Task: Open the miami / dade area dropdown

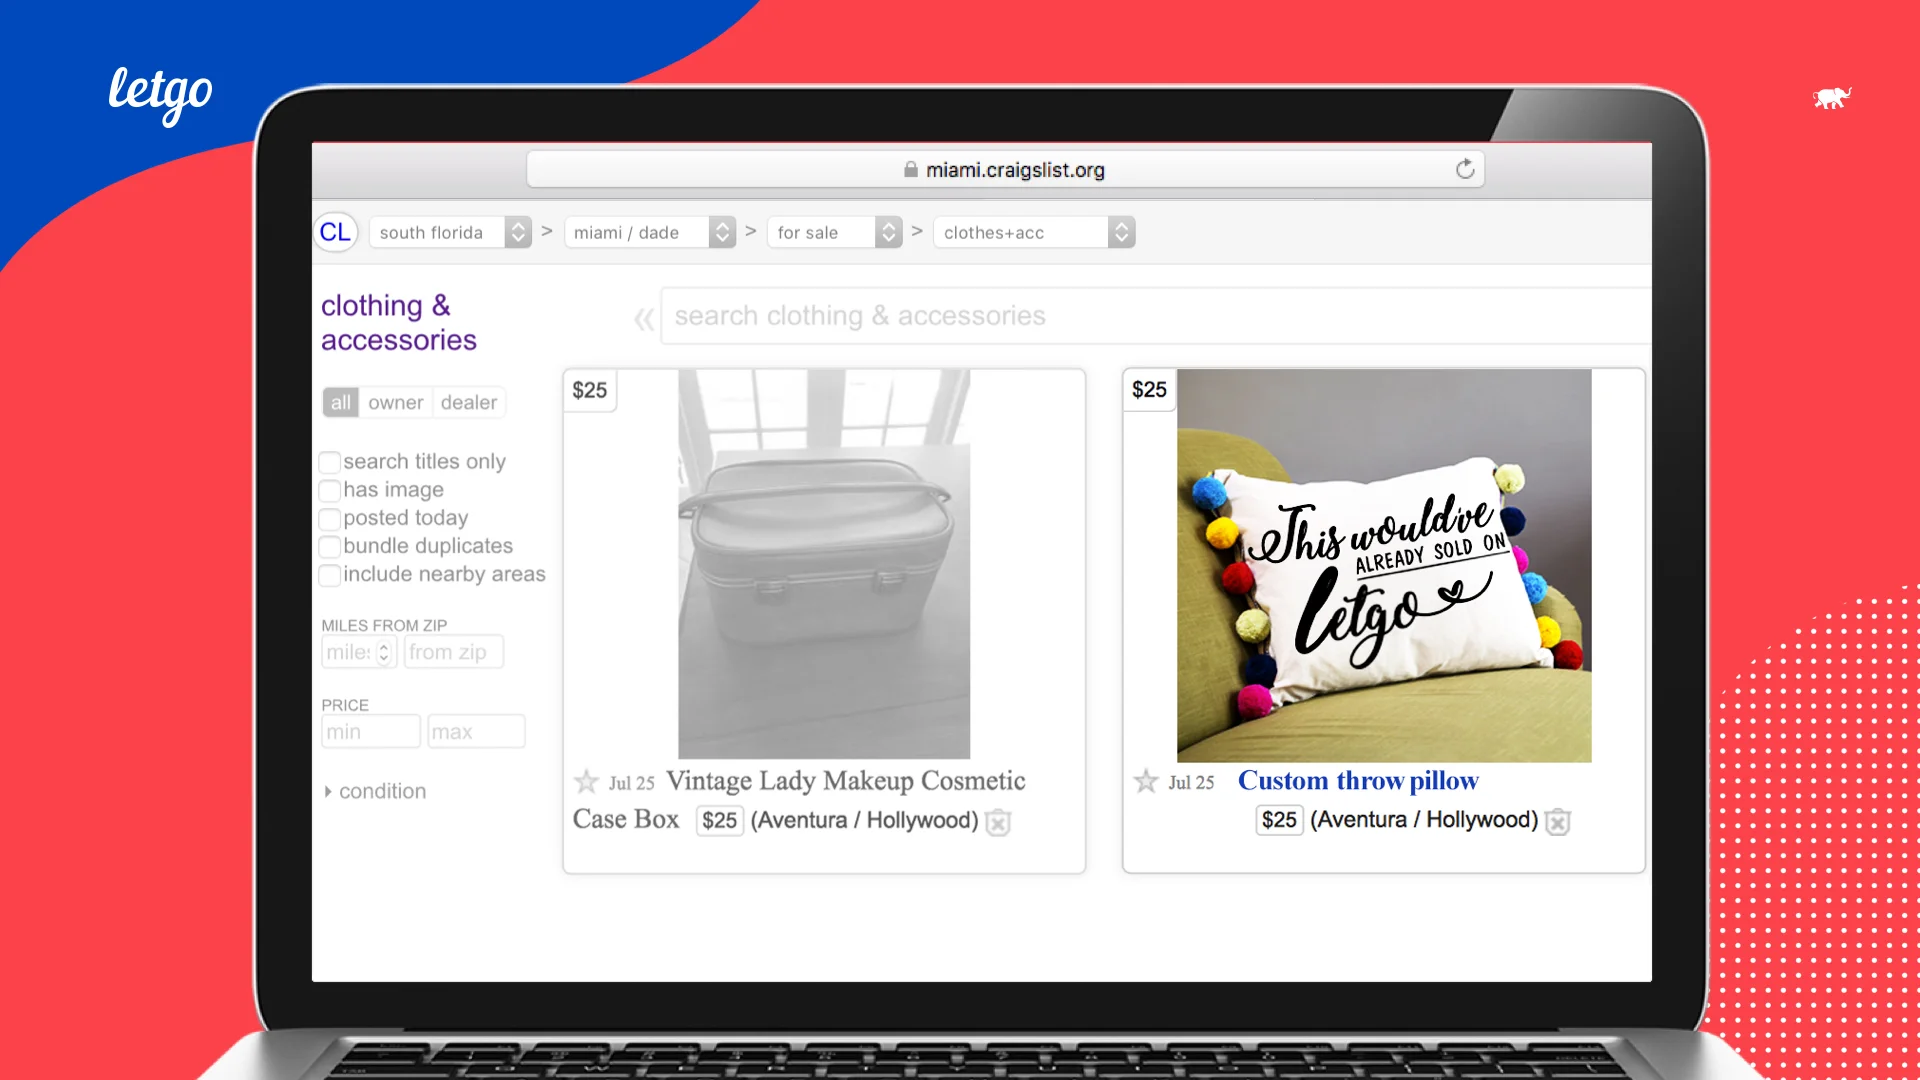Action: coord(650,232)
